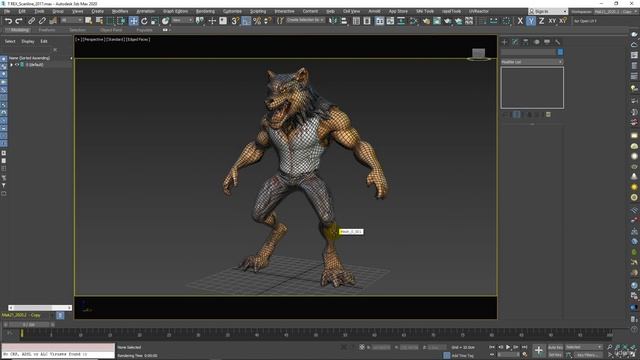Viewport: 640px width, 360px height.
Task: Toggle Set Key mode
Action: coord(555,355)
